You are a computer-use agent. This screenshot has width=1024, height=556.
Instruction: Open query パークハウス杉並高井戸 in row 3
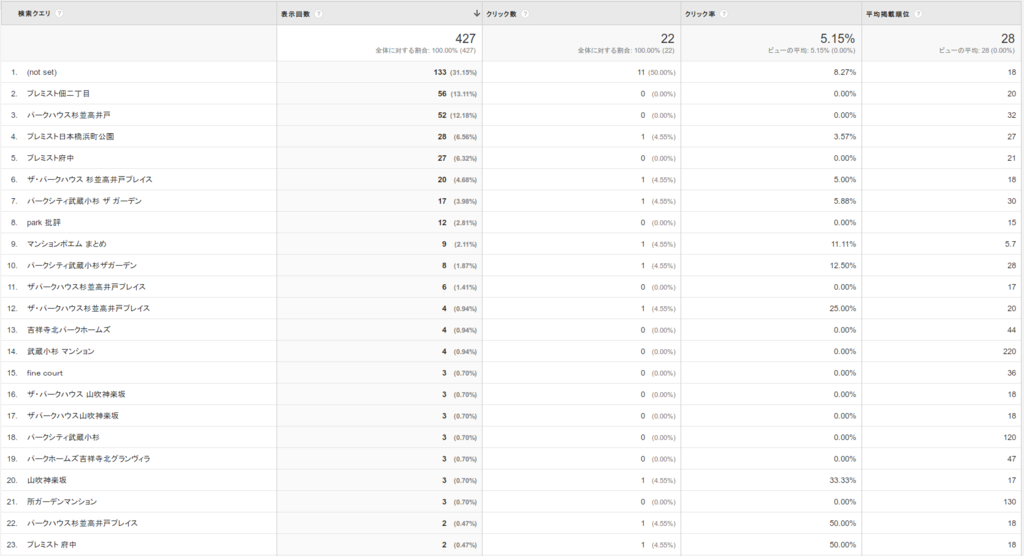69,115
